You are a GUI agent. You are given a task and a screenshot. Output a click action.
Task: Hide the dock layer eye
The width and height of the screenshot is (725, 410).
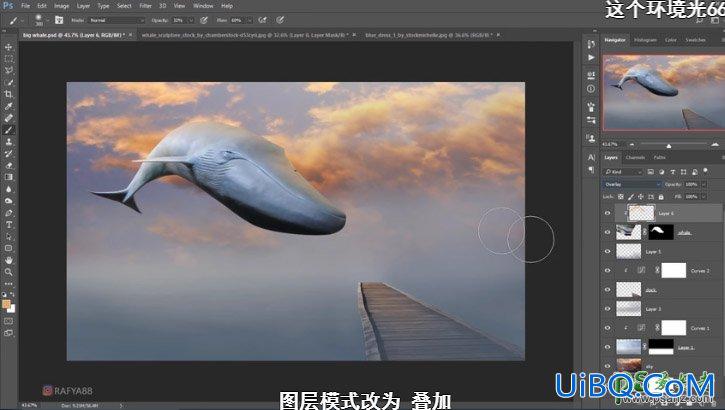(608, 290)
